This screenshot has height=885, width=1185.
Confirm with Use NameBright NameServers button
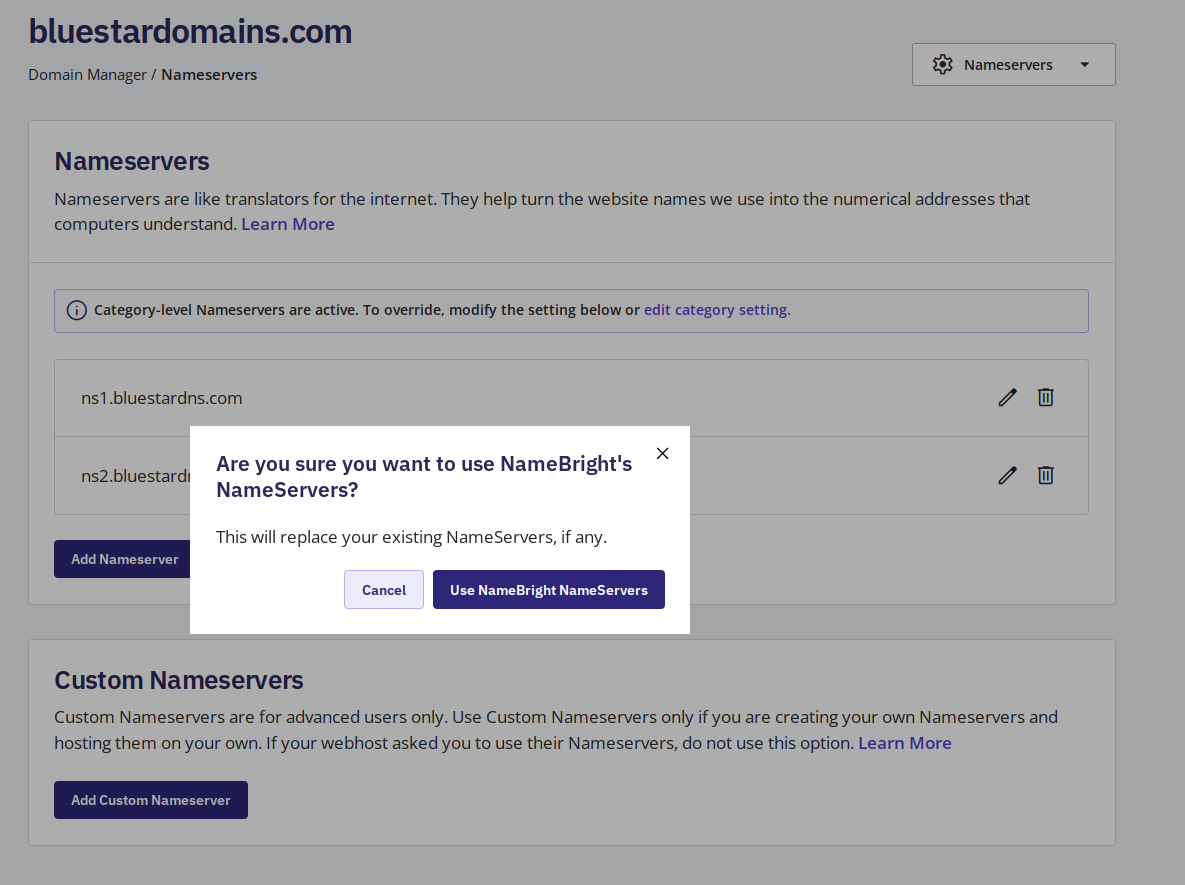tap(548, 590)
